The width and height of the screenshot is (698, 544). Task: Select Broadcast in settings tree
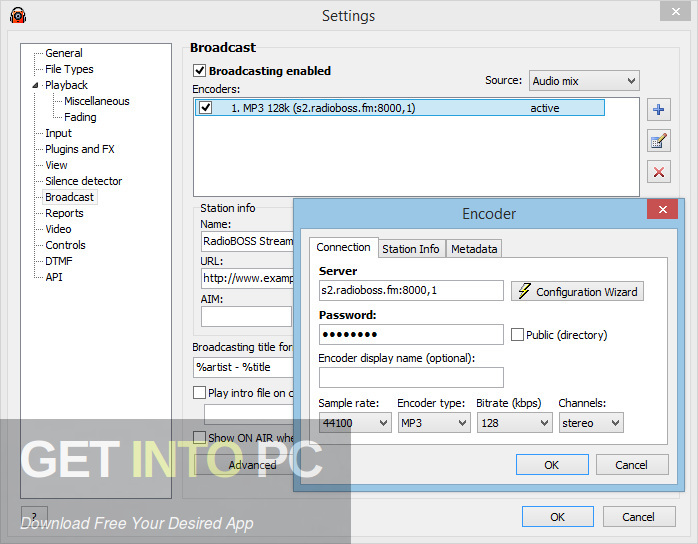click(x=69, y=197)
